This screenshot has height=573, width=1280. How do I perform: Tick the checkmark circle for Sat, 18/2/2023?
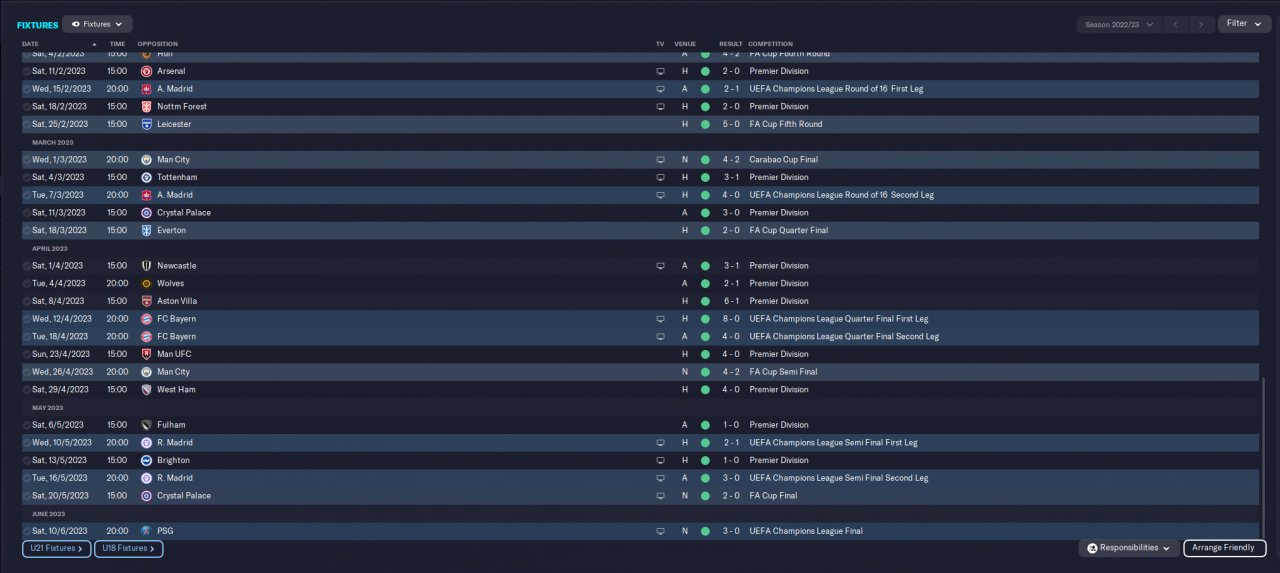(27, 106)
